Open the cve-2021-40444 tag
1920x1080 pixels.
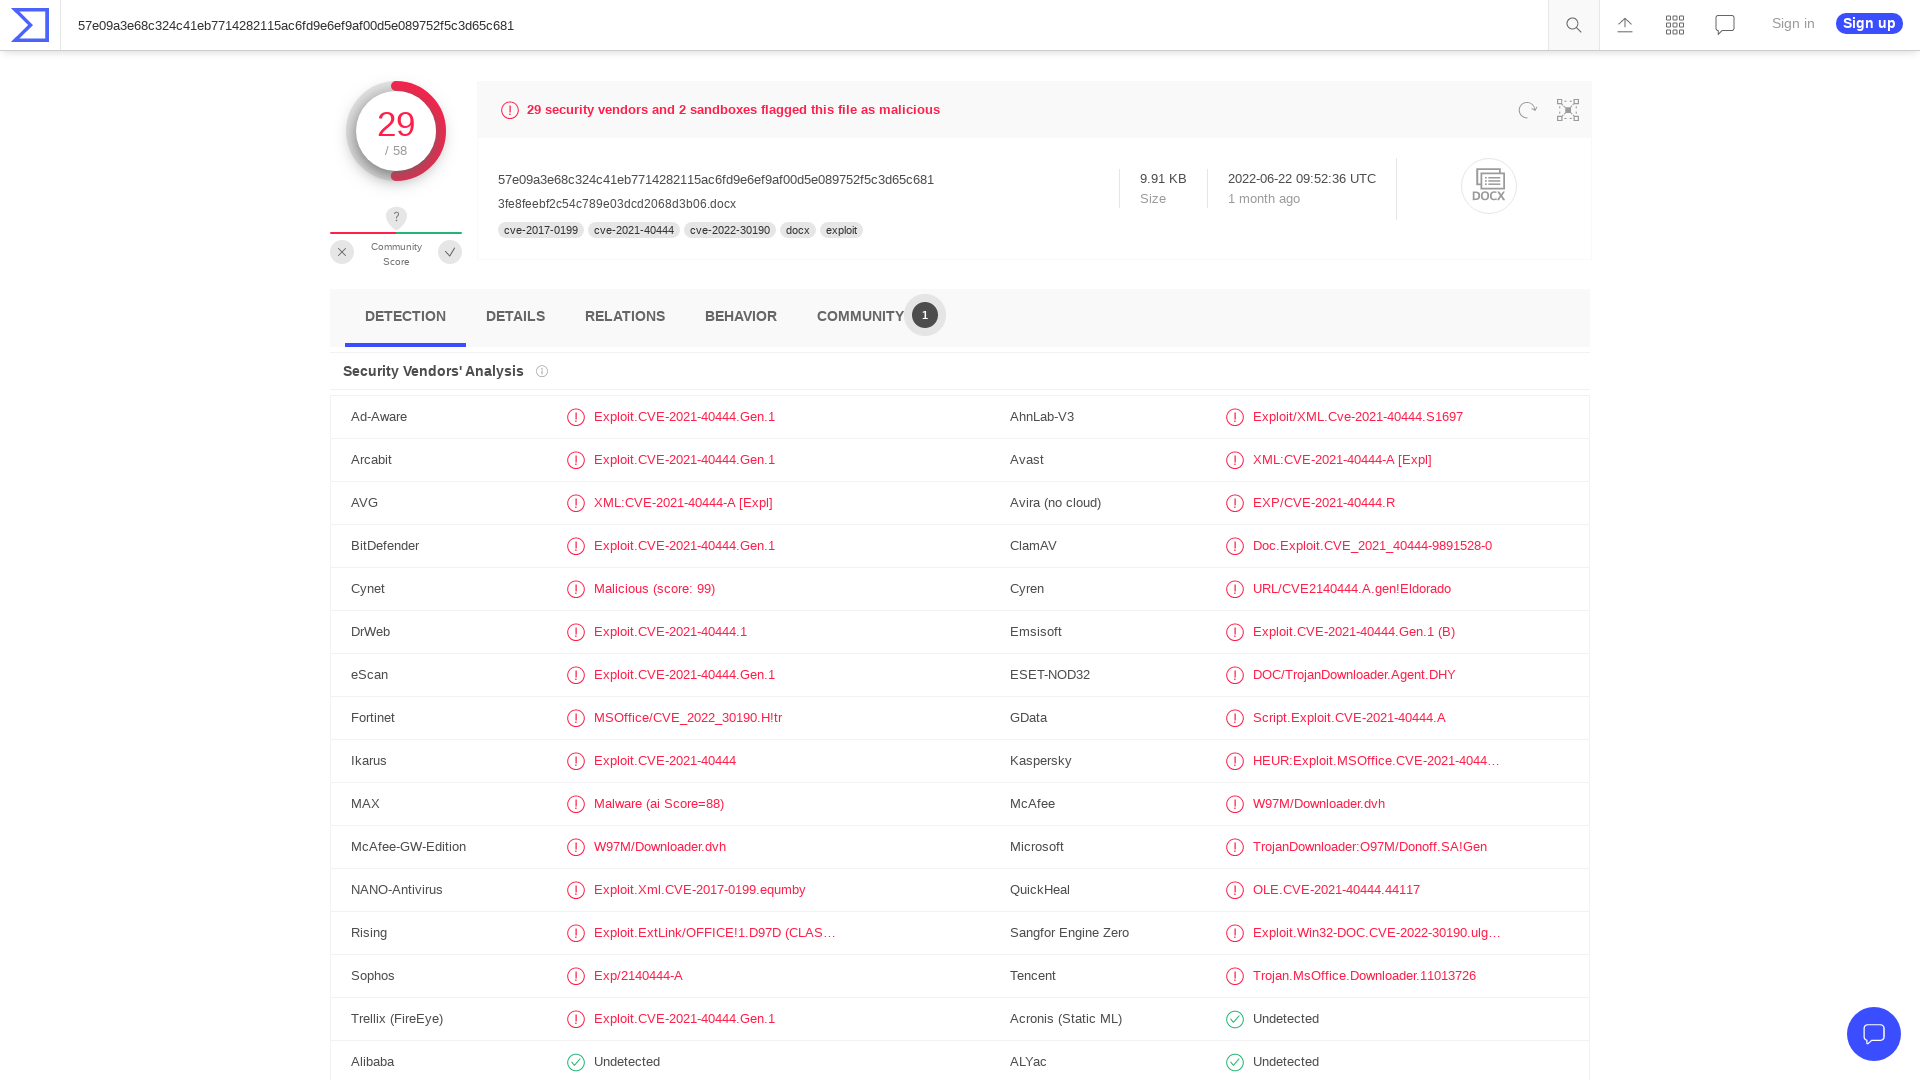coord(633,230)
